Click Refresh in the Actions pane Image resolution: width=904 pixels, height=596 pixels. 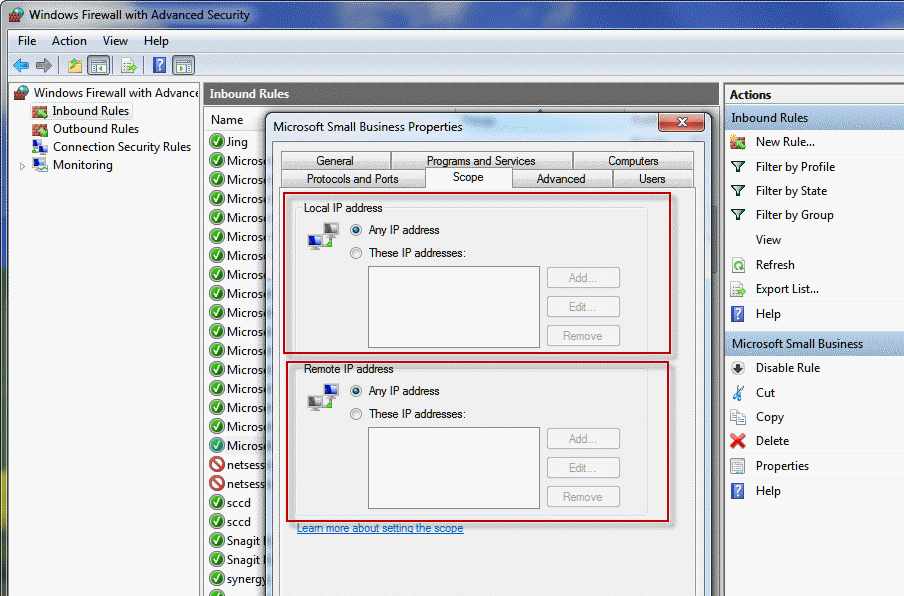click(x=775, y=265)
